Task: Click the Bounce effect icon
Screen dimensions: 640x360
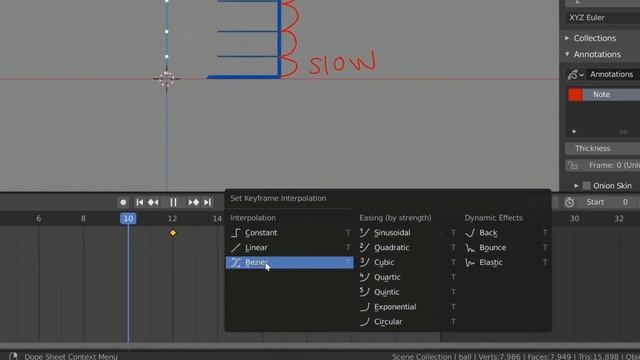Action: click(x=470, y=247)
